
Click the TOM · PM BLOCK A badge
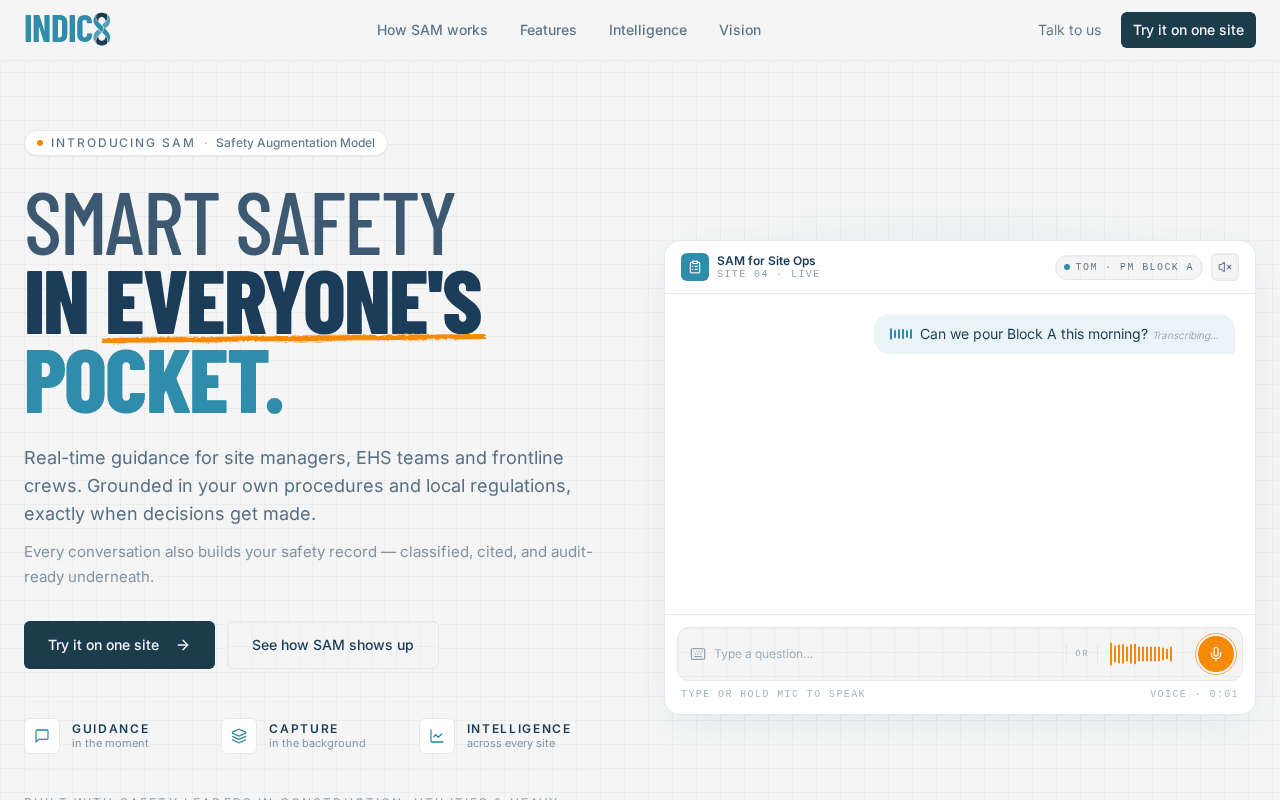coord(1129,267)
